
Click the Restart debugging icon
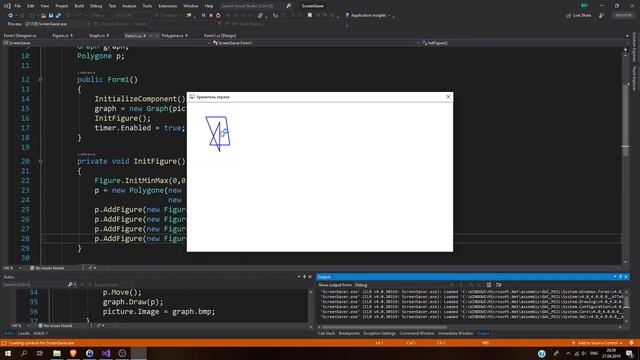point(218,16)
